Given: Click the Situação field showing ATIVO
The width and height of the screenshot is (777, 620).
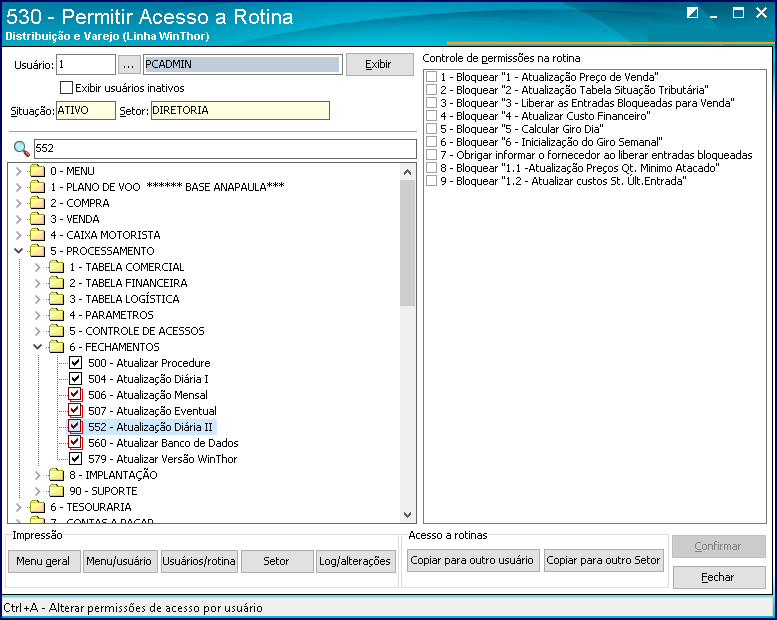Looking at the screenshot, I should tap(86, 111).
